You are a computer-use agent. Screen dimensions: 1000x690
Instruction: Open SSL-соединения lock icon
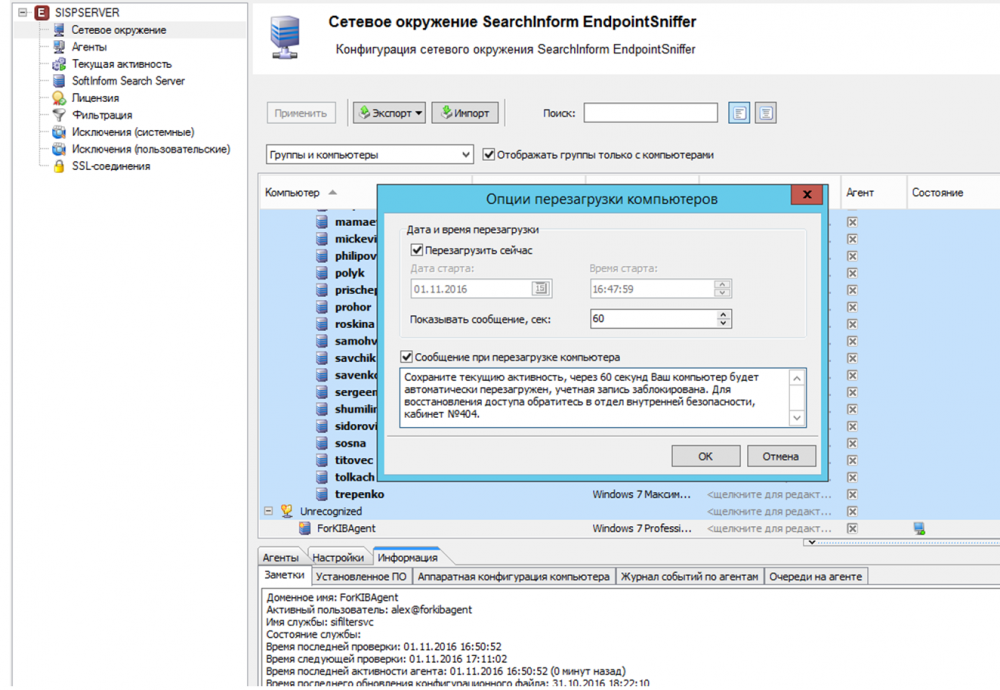pos(59,166)
